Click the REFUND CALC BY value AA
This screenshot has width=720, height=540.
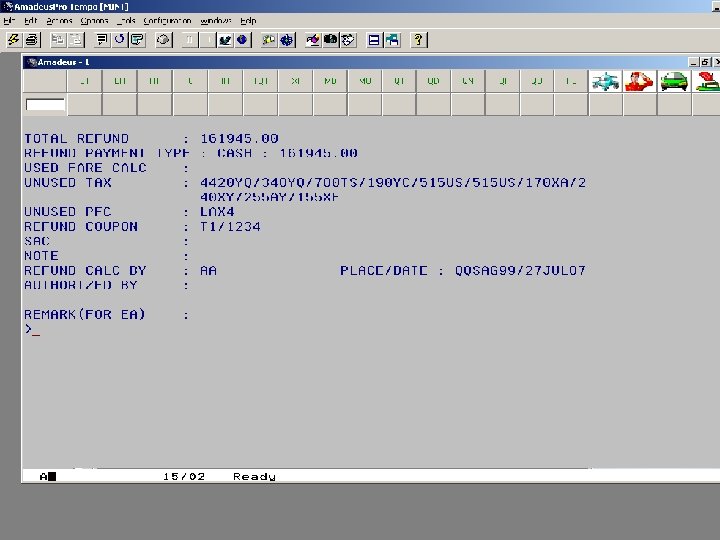pos(208,270)
